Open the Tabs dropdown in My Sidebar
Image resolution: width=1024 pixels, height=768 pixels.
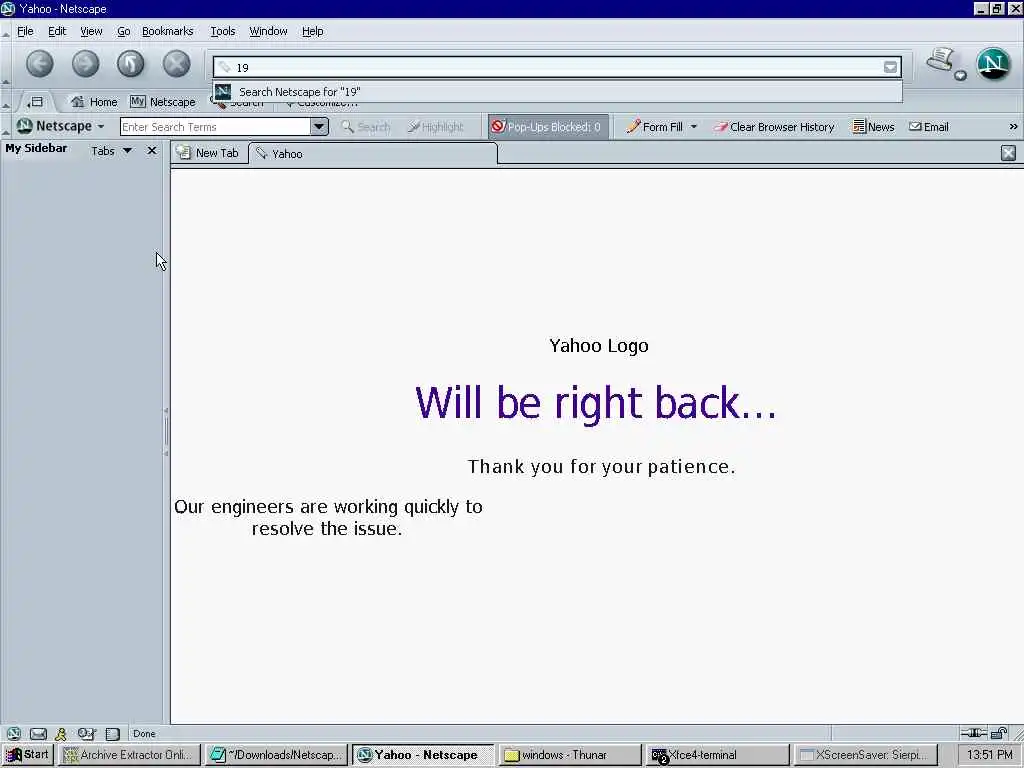click(x=112, y=151)
